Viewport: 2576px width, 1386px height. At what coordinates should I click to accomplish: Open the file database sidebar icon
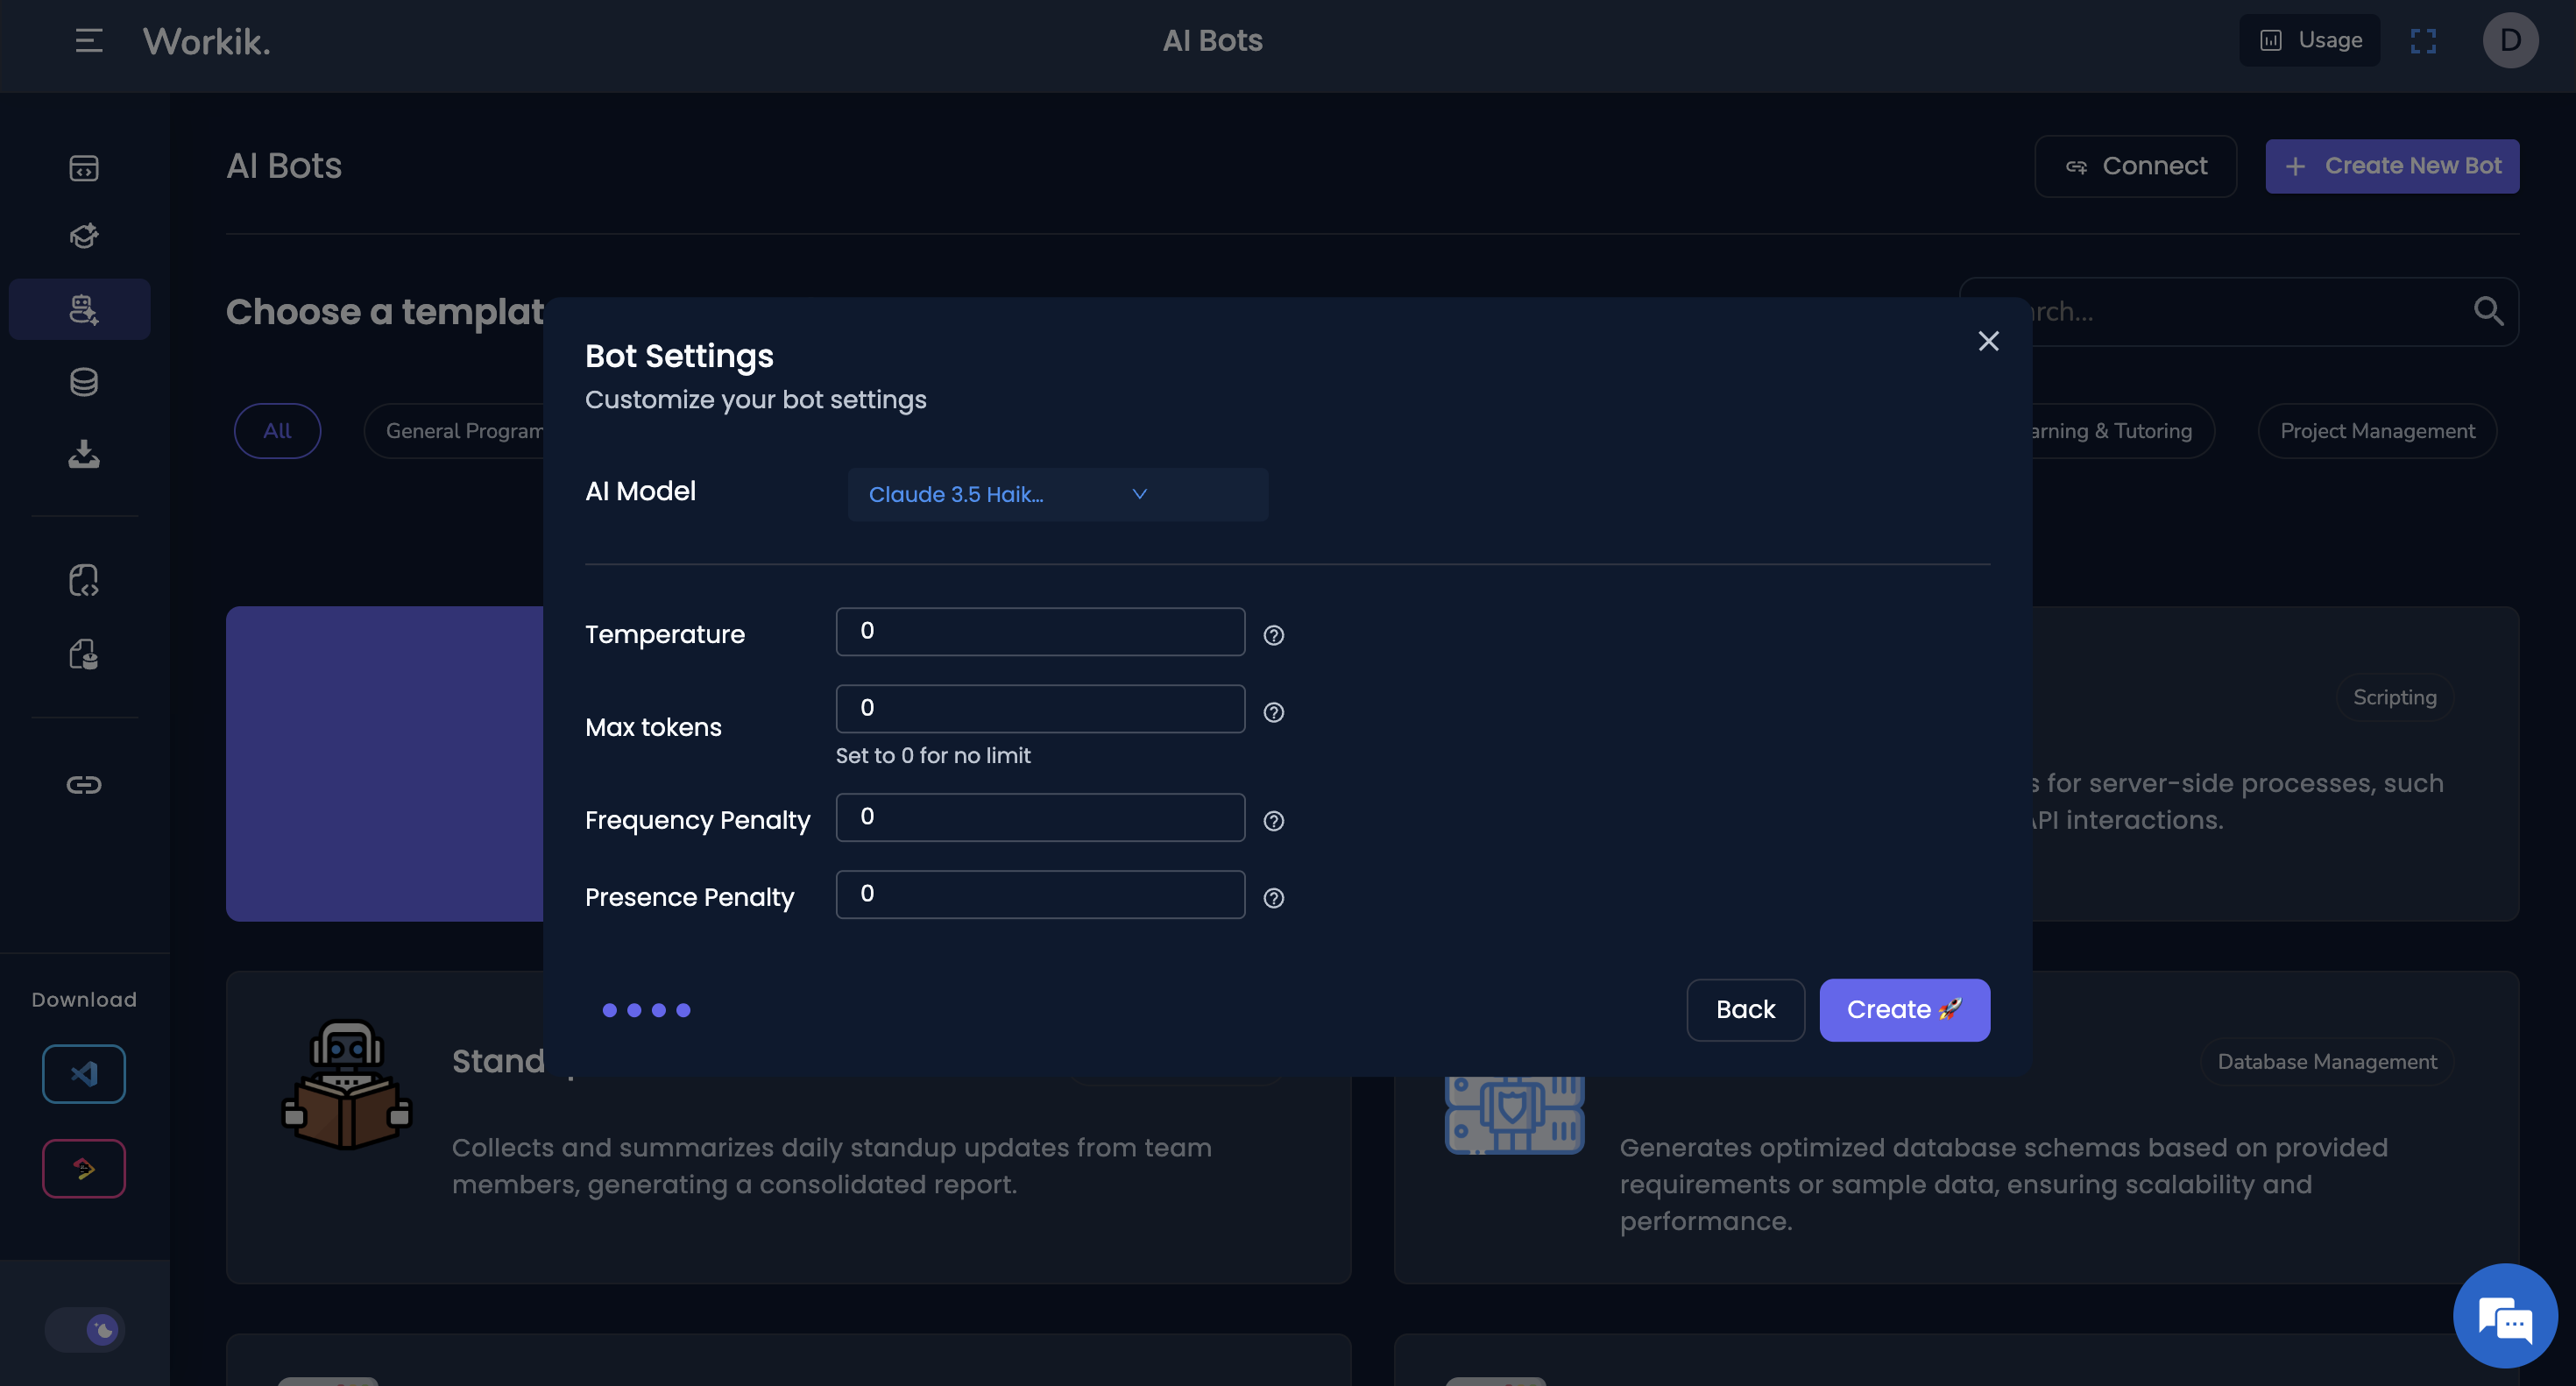(x=84, y=654)
